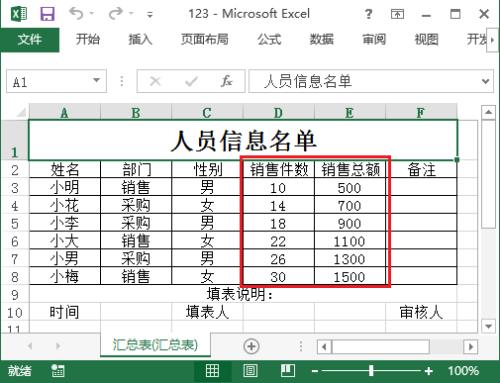
Task: Switch to Page Break Preview
Action: pos(288,371)
